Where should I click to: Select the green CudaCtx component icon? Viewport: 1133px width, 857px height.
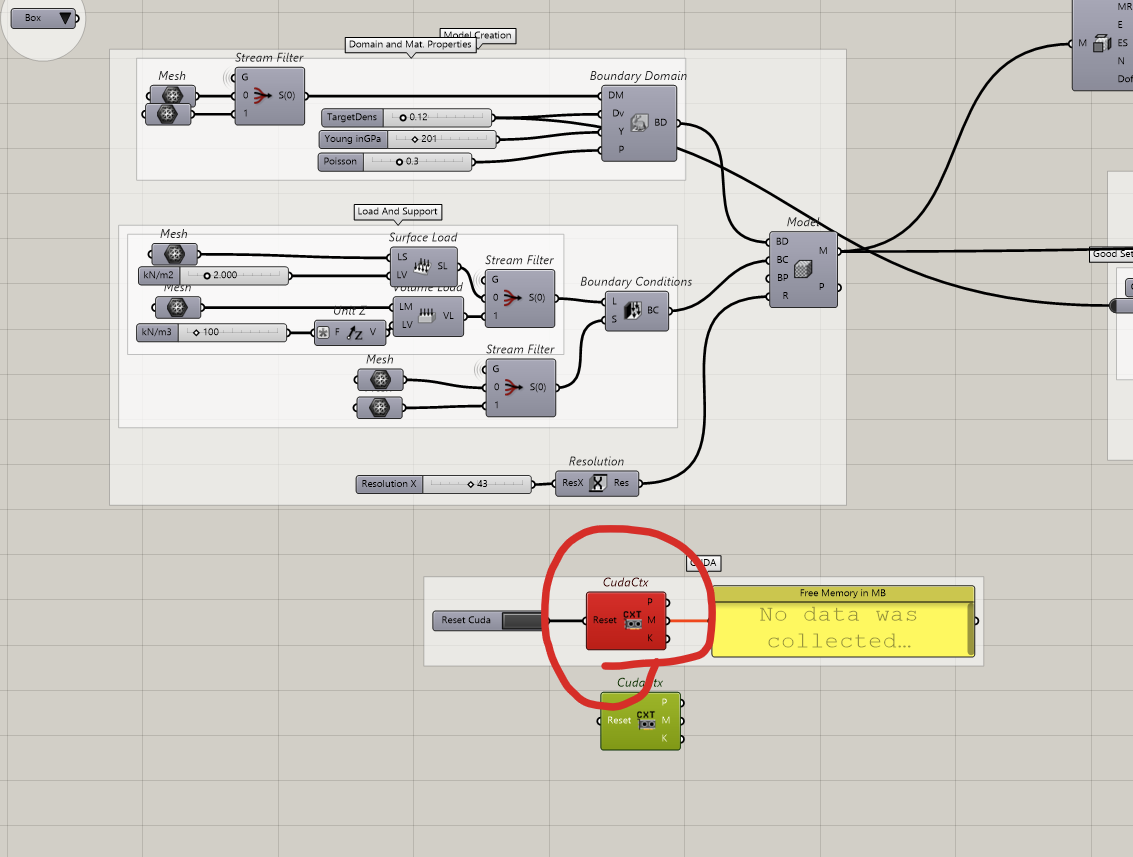coord(646,720)
